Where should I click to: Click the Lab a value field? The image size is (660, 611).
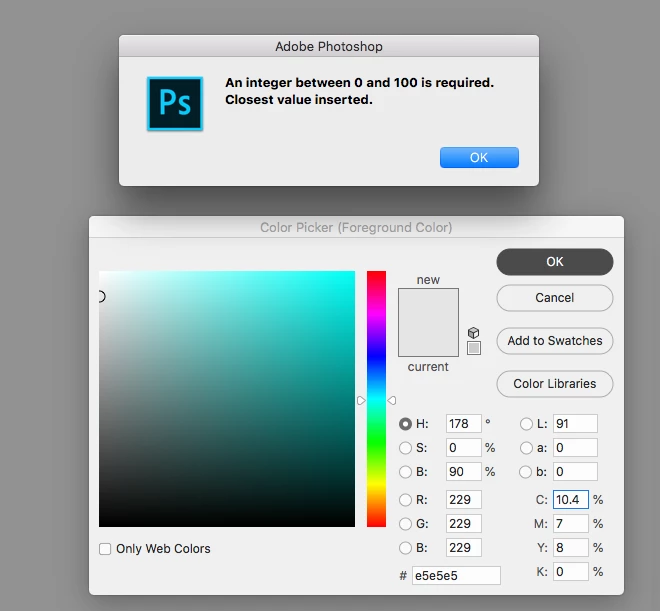coord(575,448)
